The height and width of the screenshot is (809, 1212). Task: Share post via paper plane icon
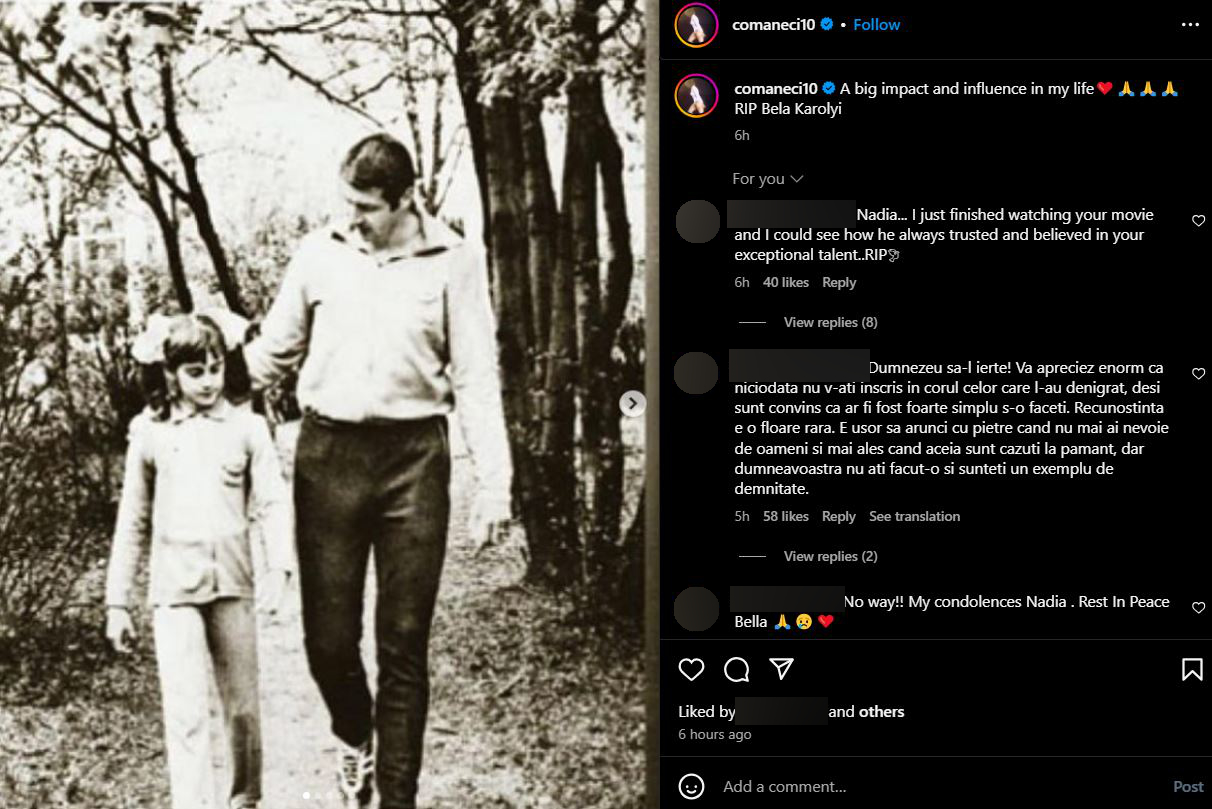[782, 669]
